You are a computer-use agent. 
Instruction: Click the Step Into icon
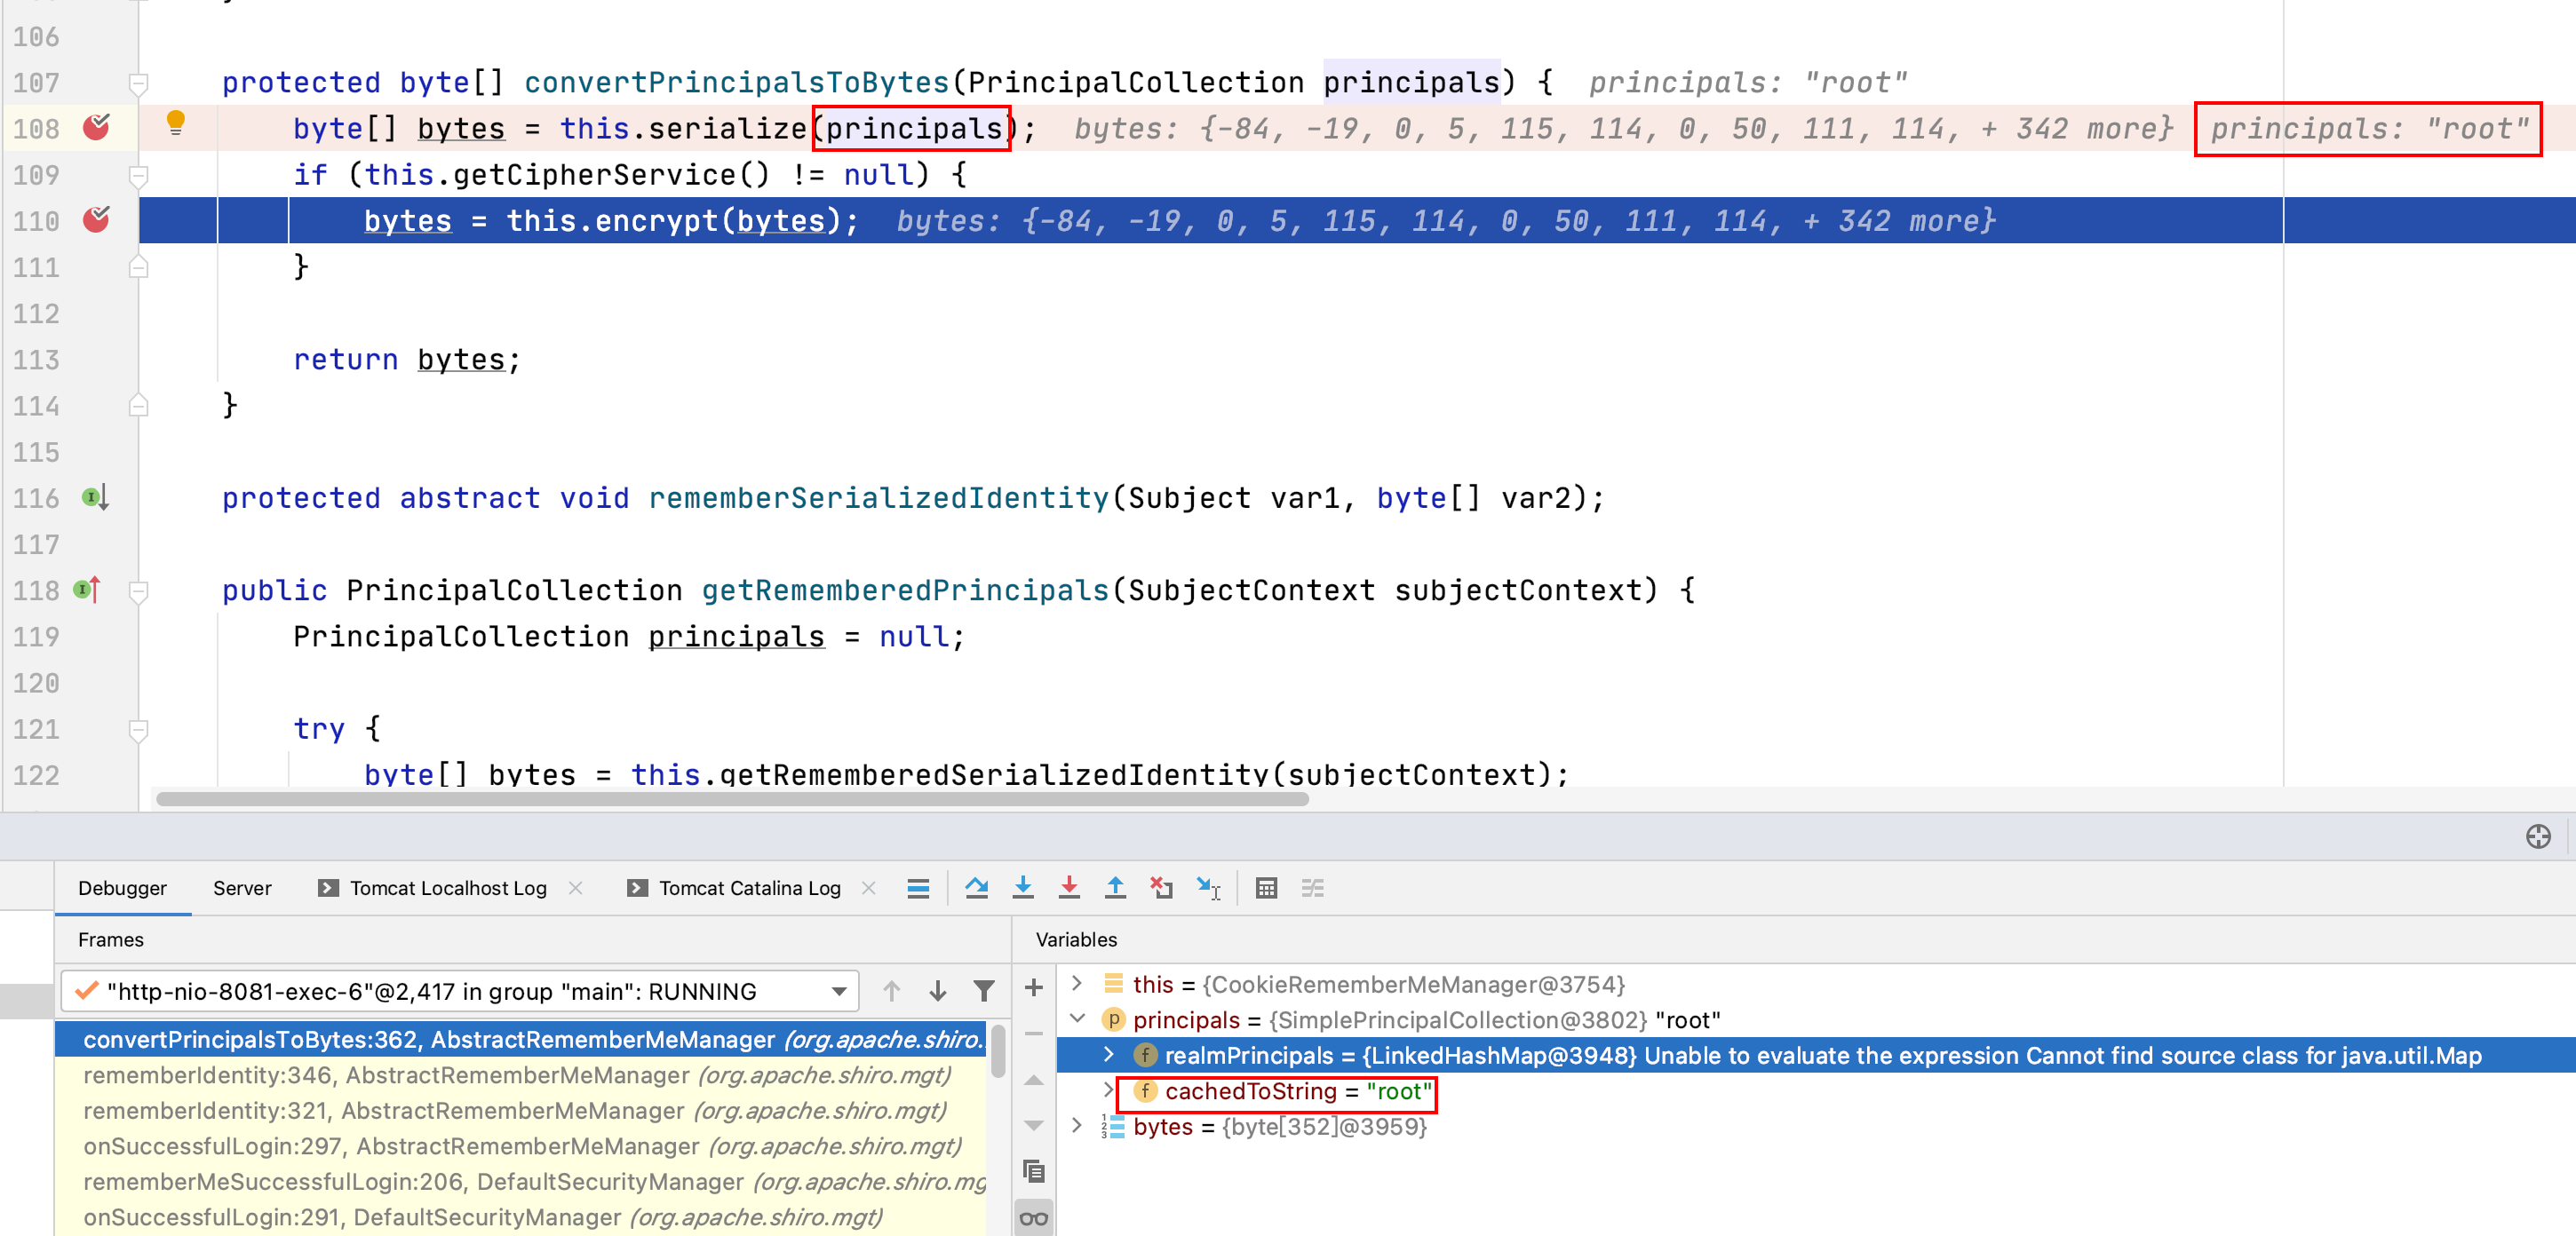(x=1022, y=887)
